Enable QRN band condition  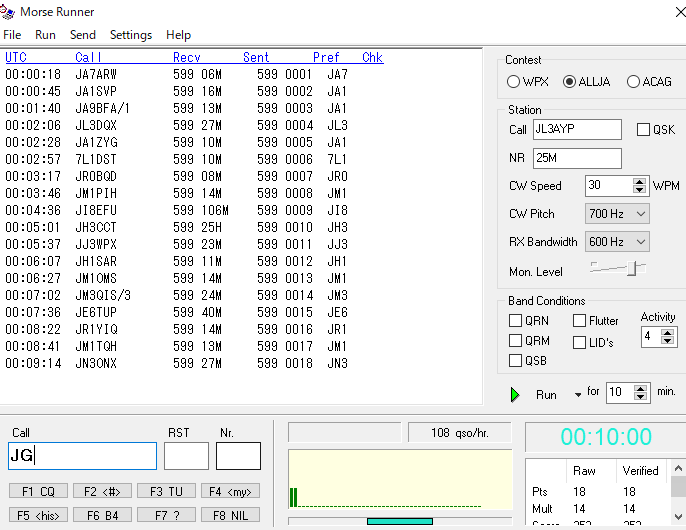(515, 321)
